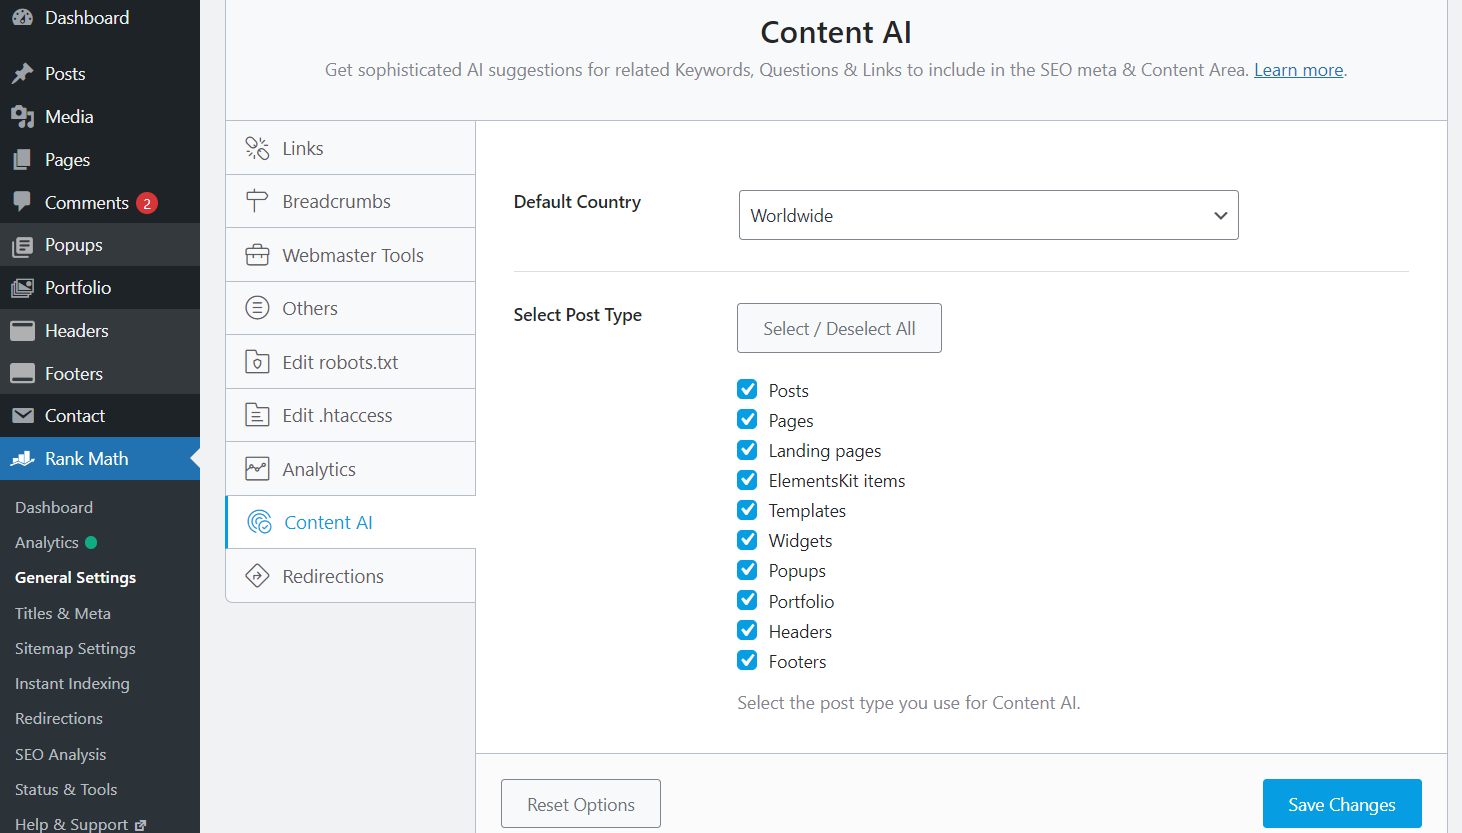The width and height of the screenshot is (1462, 833).
Task: Open SEO Analysis submenu item
Action: tap(60, 754)
